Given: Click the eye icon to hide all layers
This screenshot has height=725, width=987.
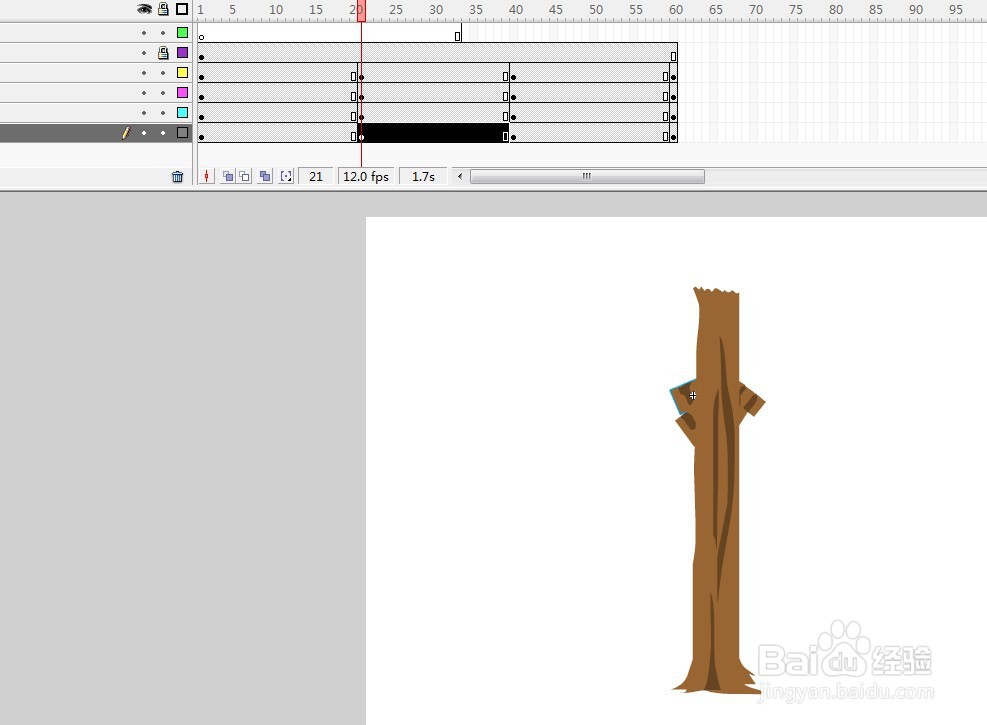Looking at the screenshot, I should click(144, 9).
